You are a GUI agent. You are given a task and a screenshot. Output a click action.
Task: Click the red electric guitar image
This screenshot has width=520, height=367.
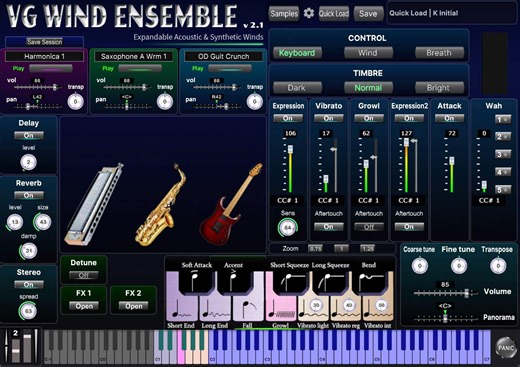[x=230, y=205]
